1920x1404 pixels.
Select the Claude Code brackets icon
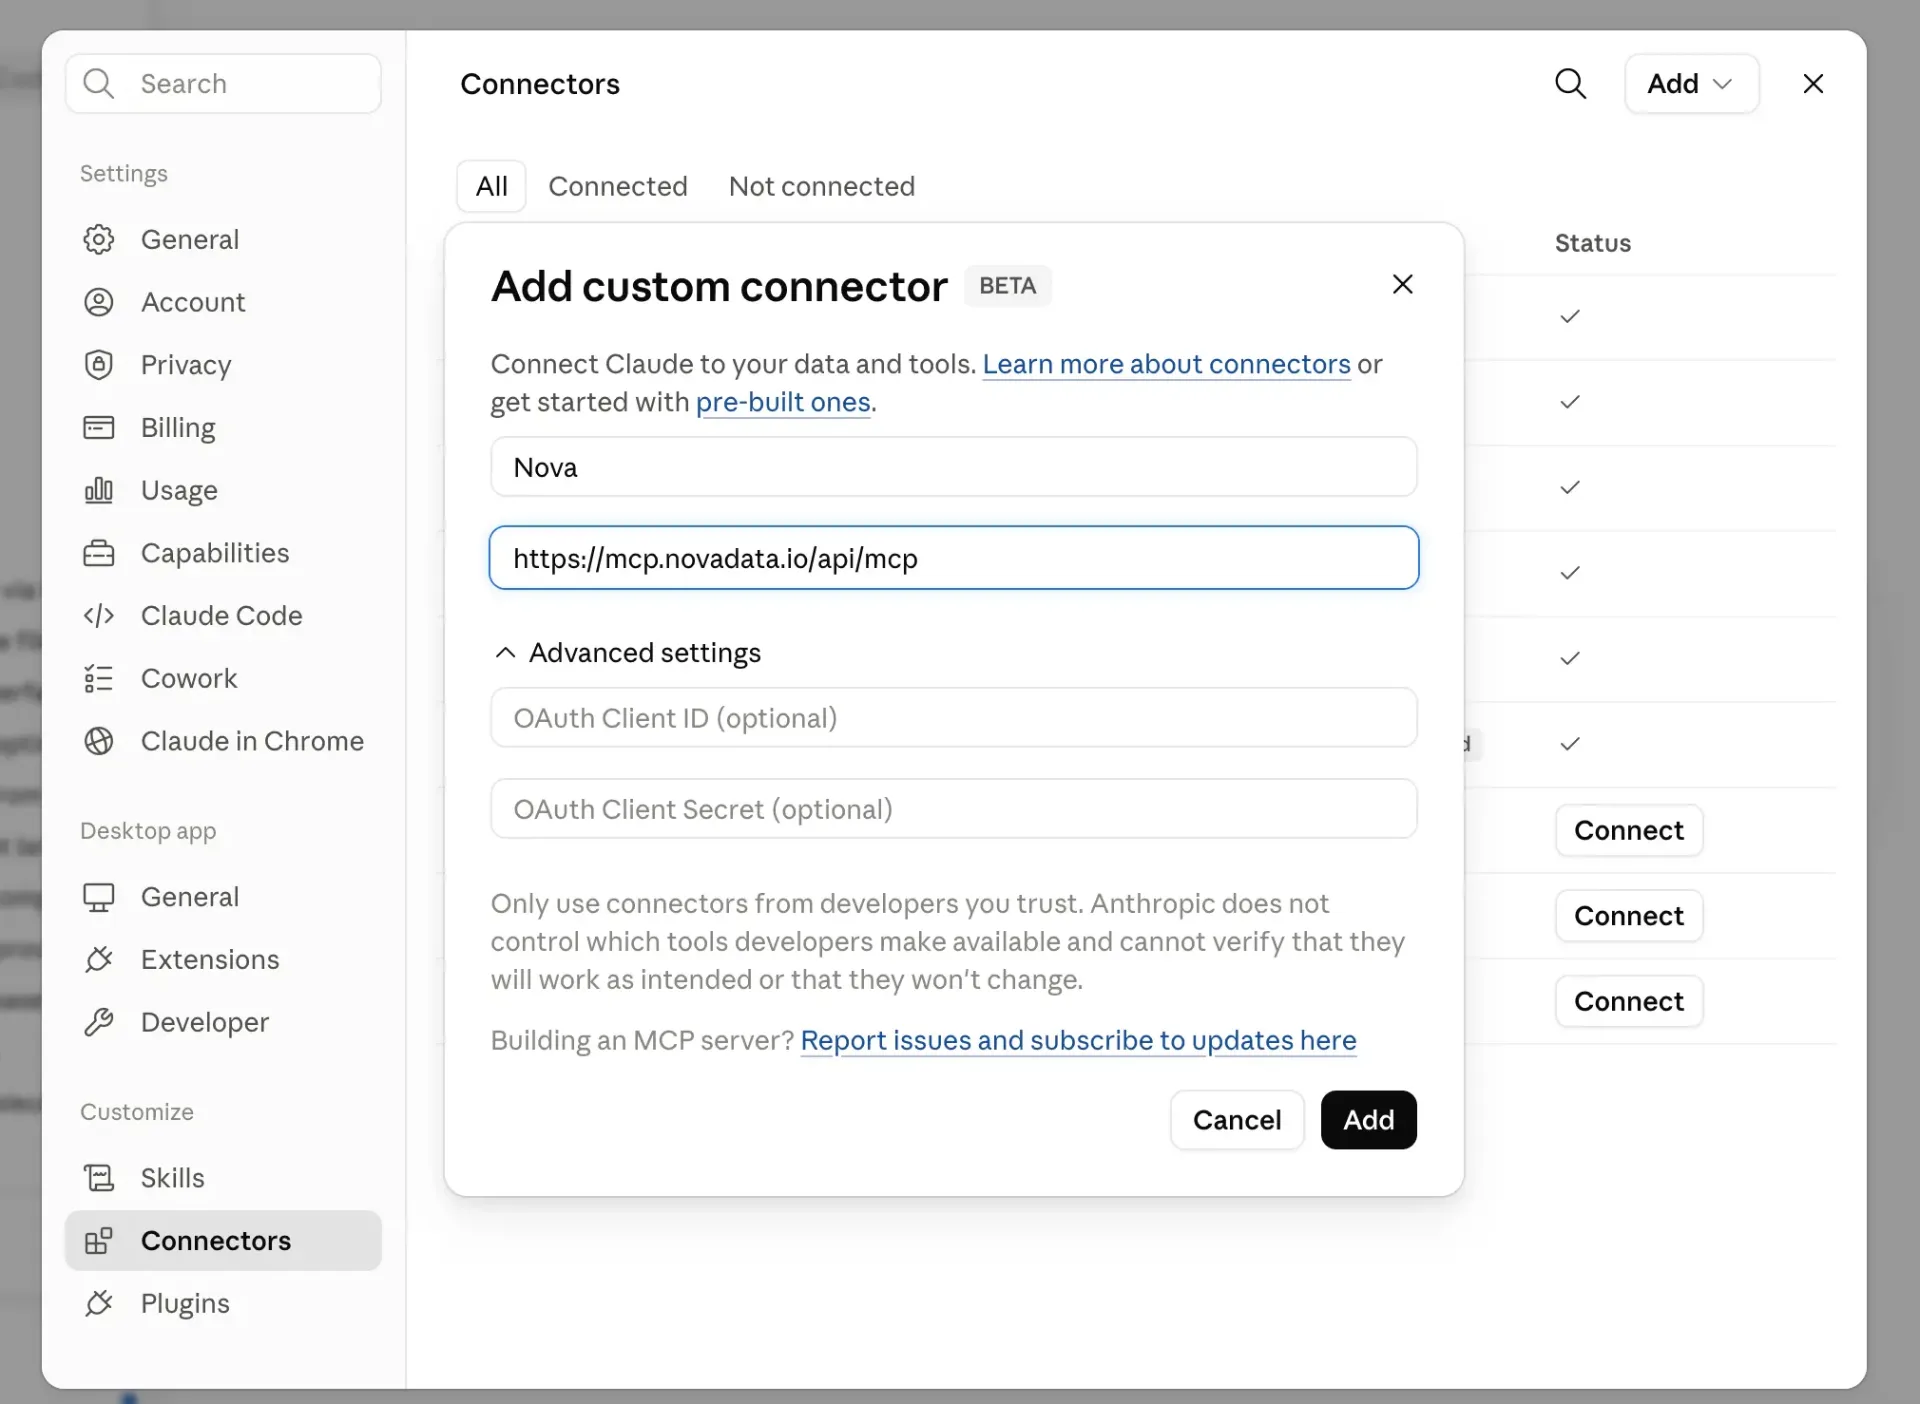pos(98,616)
